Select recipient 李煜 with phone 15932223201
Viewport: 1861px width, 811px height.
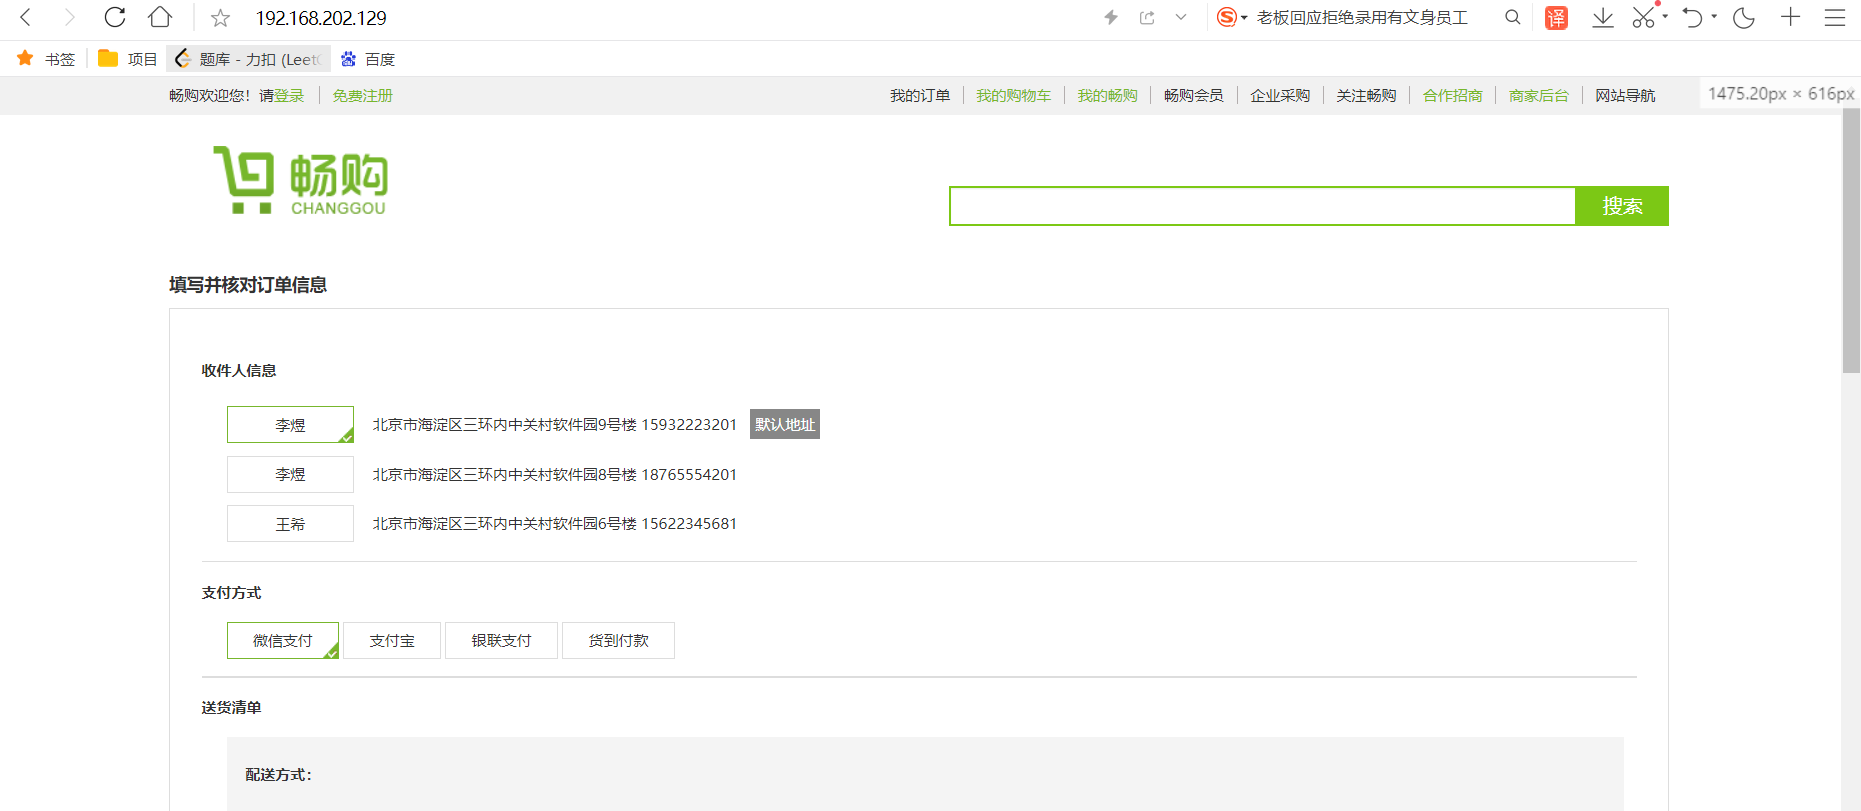tap(290, 425)
